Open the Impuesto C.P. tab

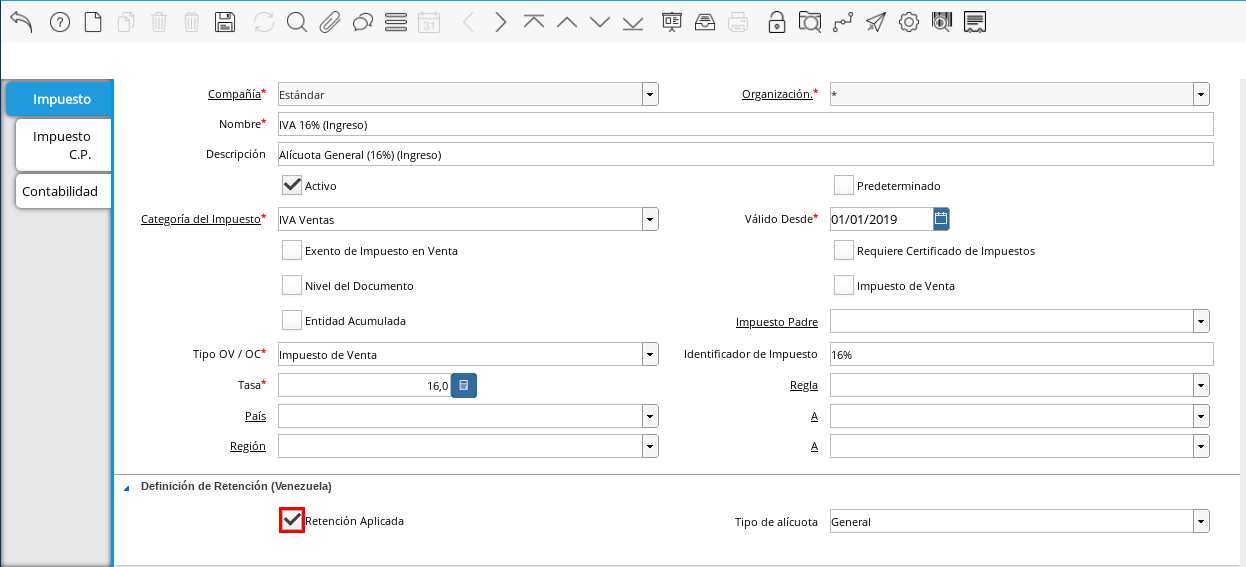61,145
